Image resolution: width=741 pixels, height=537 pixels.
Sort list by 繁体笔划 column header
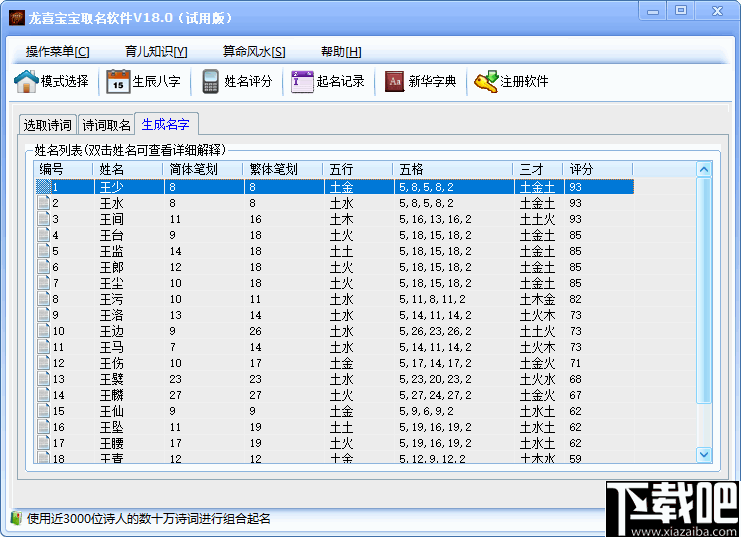pos(283,169)
